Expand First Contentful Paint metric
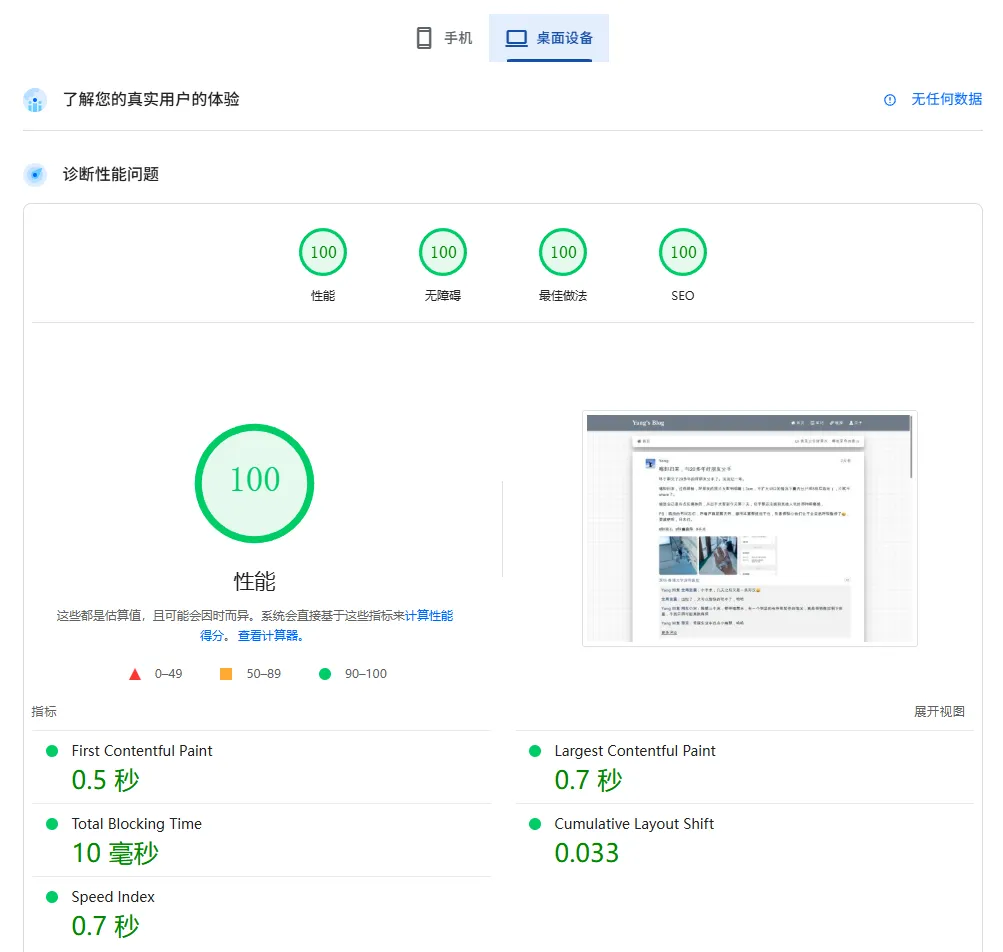This screenshot has width=1003, height=952. (142, 751)
